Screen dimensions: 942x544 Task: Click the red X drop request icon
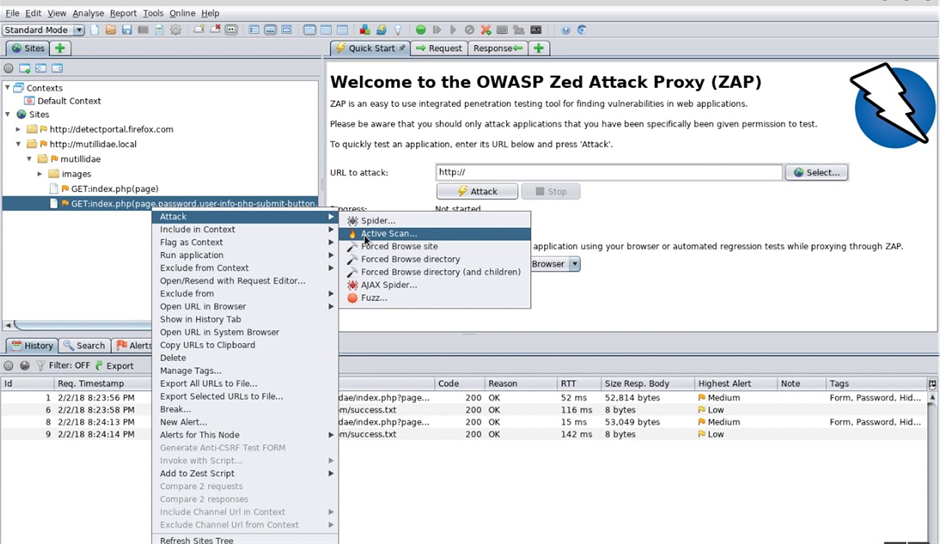click(x=486, y=30)
